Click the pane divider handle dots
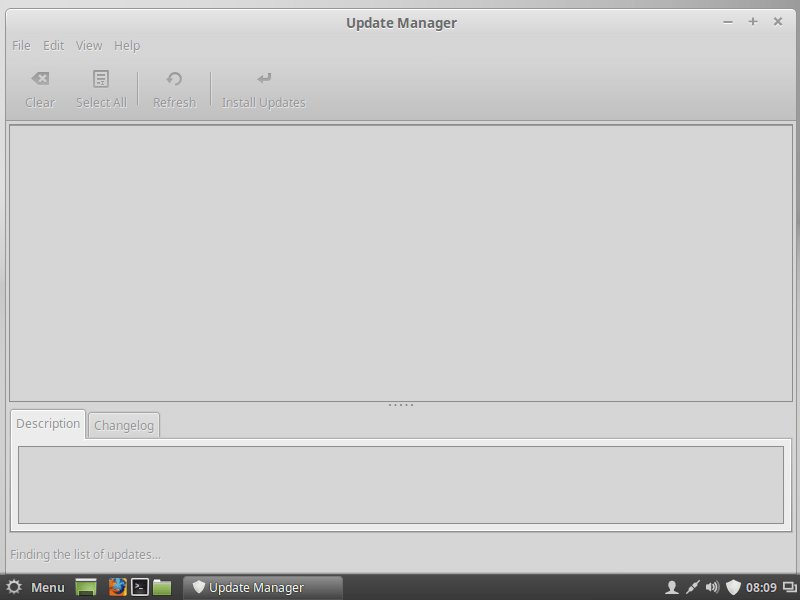The height and width of the screenshot is (600, 800). (401, 405)
